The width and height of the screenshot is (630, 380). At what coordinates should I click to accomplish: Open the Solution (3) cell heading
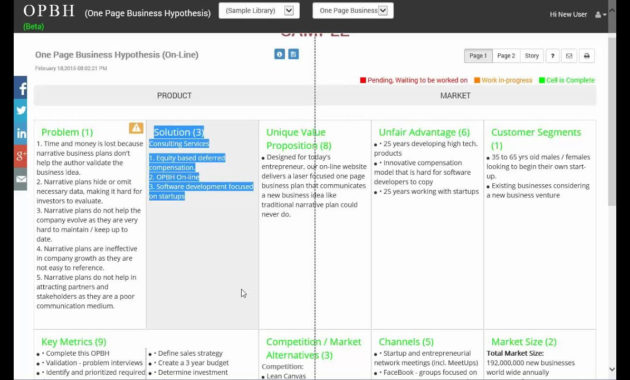point(179,132)
